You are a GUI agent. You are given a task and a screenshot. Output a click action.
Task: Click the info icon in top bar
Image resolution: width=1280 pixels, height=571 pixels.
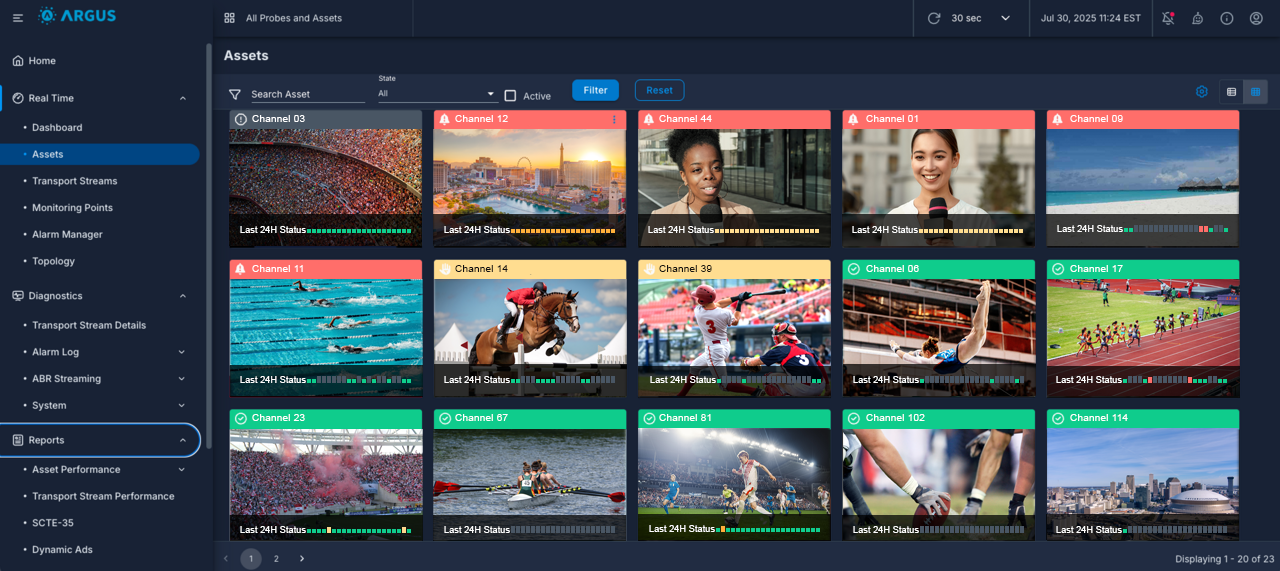tap(1227, 18)
